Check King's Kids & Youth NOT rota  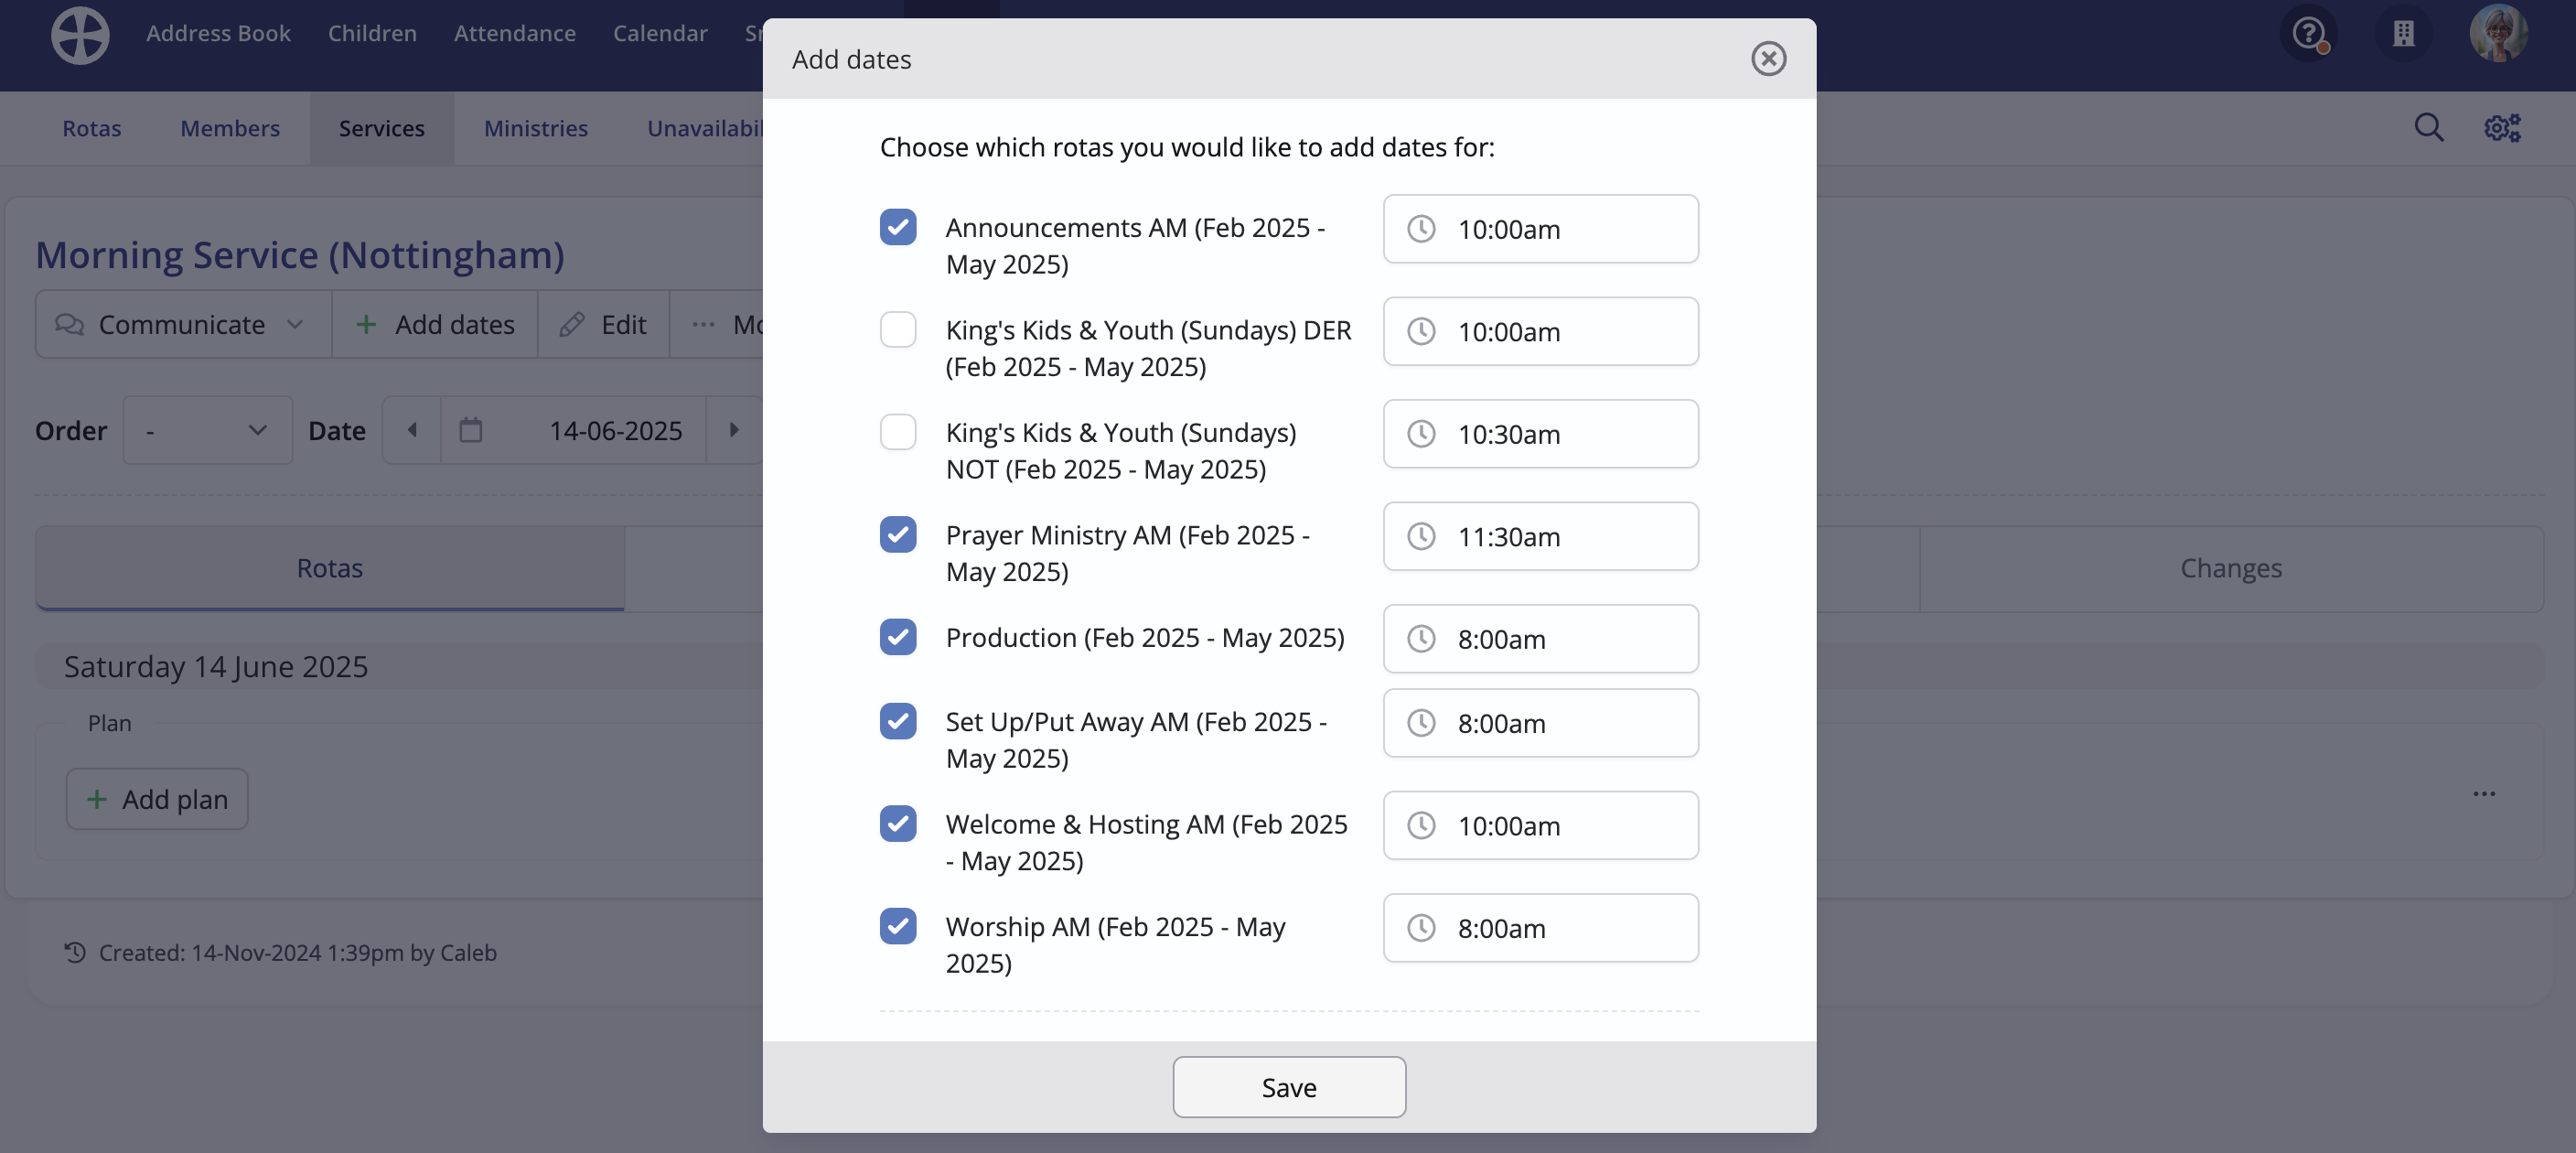coord(898,432)
